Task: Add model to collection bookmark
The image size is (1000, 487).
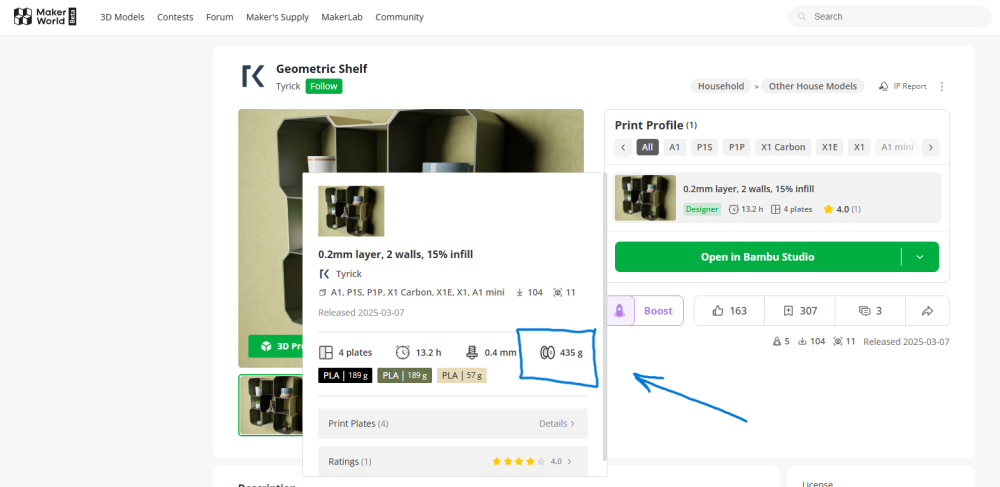Action: coord(800,311)
